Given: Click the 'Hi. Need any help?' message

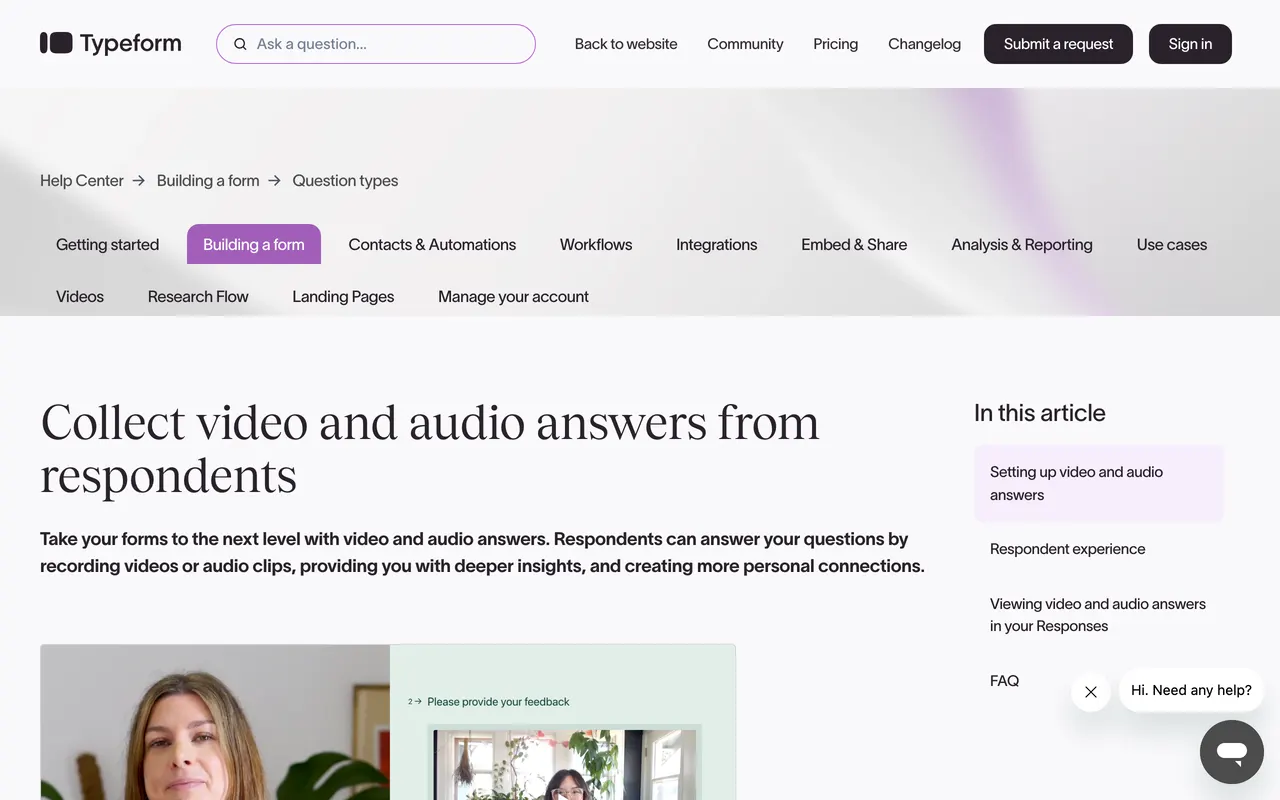Looking at the screenshot, I should [x=1191, y=690].
